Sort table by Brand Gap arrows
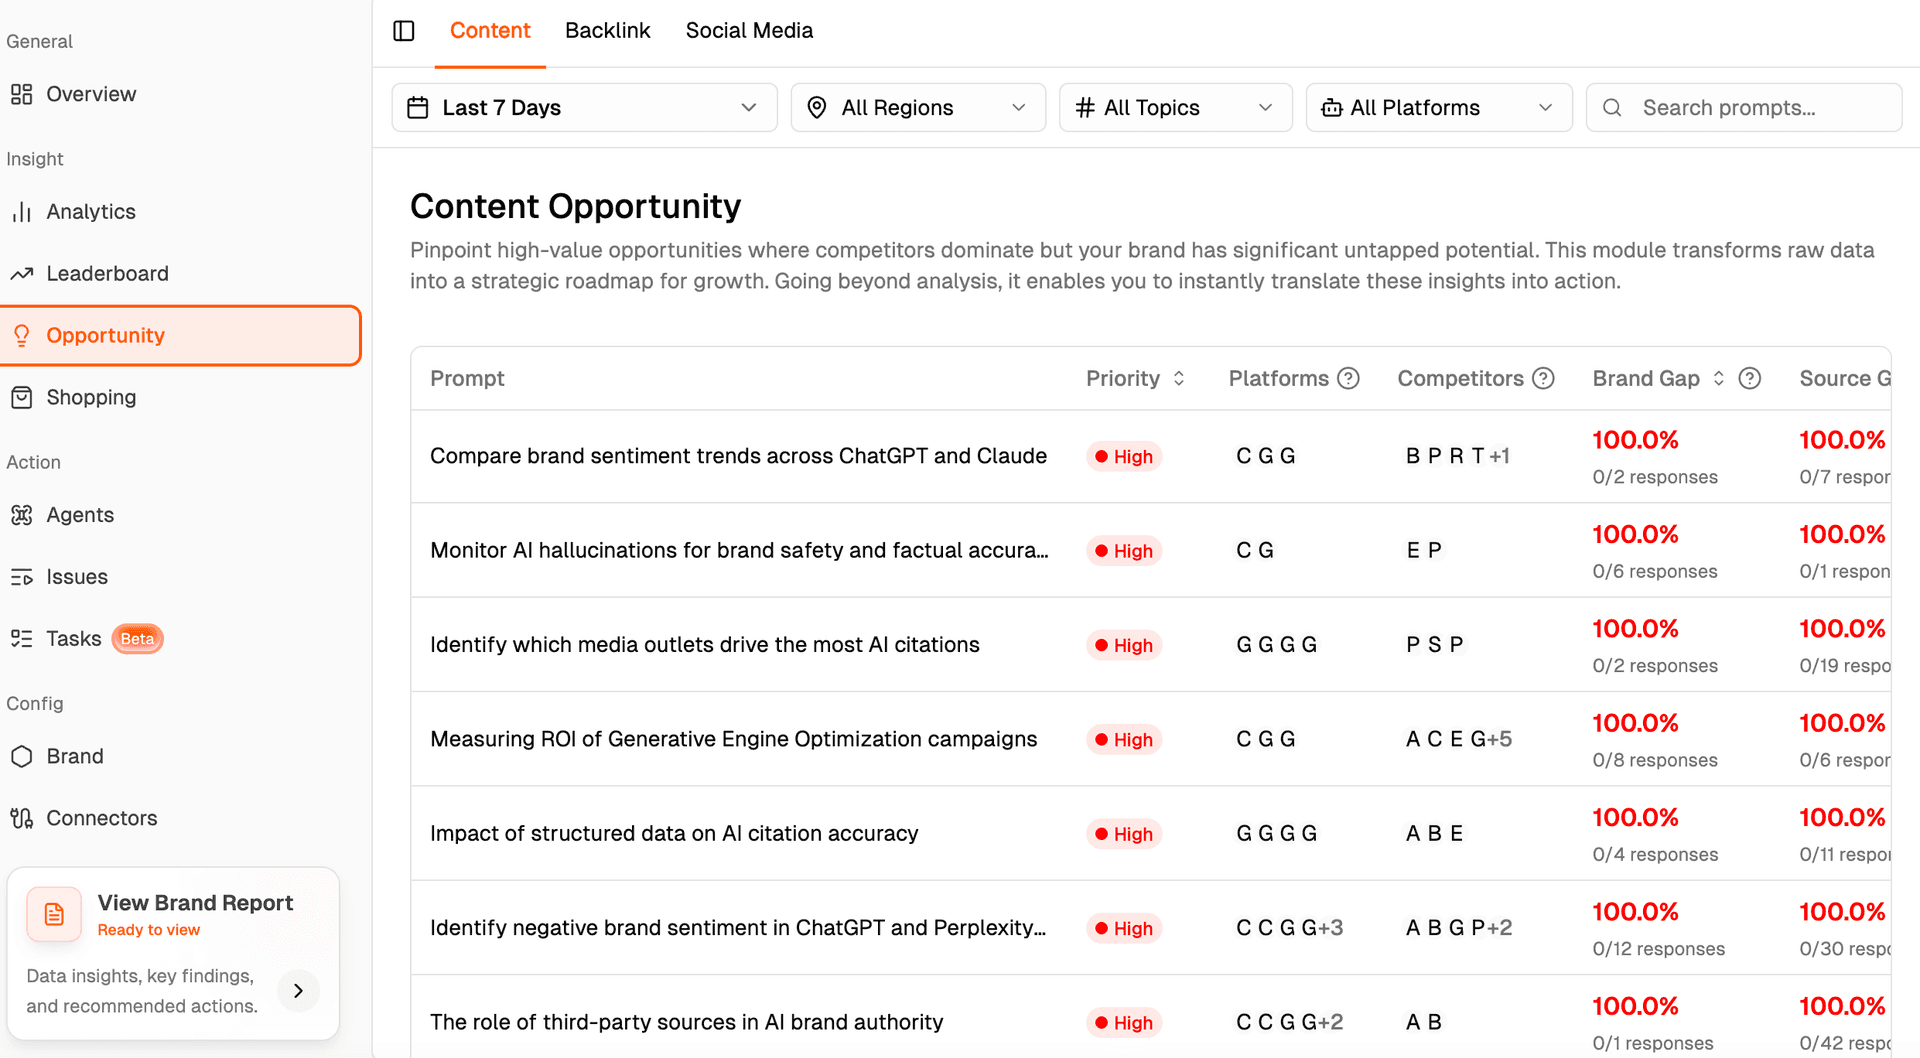The width and height of the screenshot is (1920, 1058). pos(1719,379)
